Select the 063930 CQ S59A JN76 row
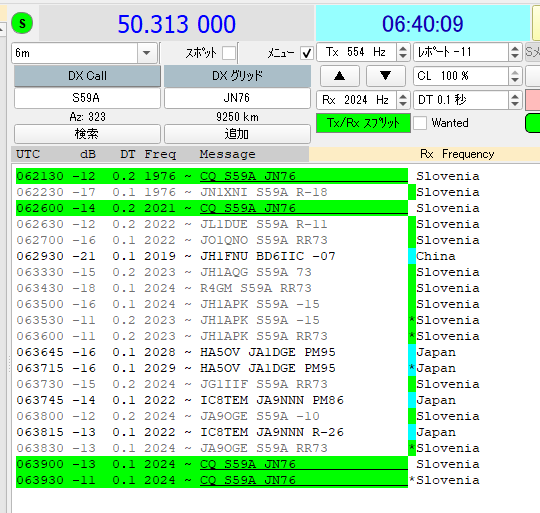 (212, 480)
